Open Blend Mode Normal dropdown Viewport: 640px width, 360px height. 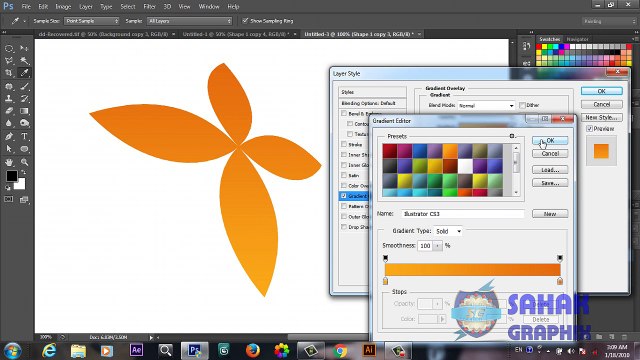(486, 105)
